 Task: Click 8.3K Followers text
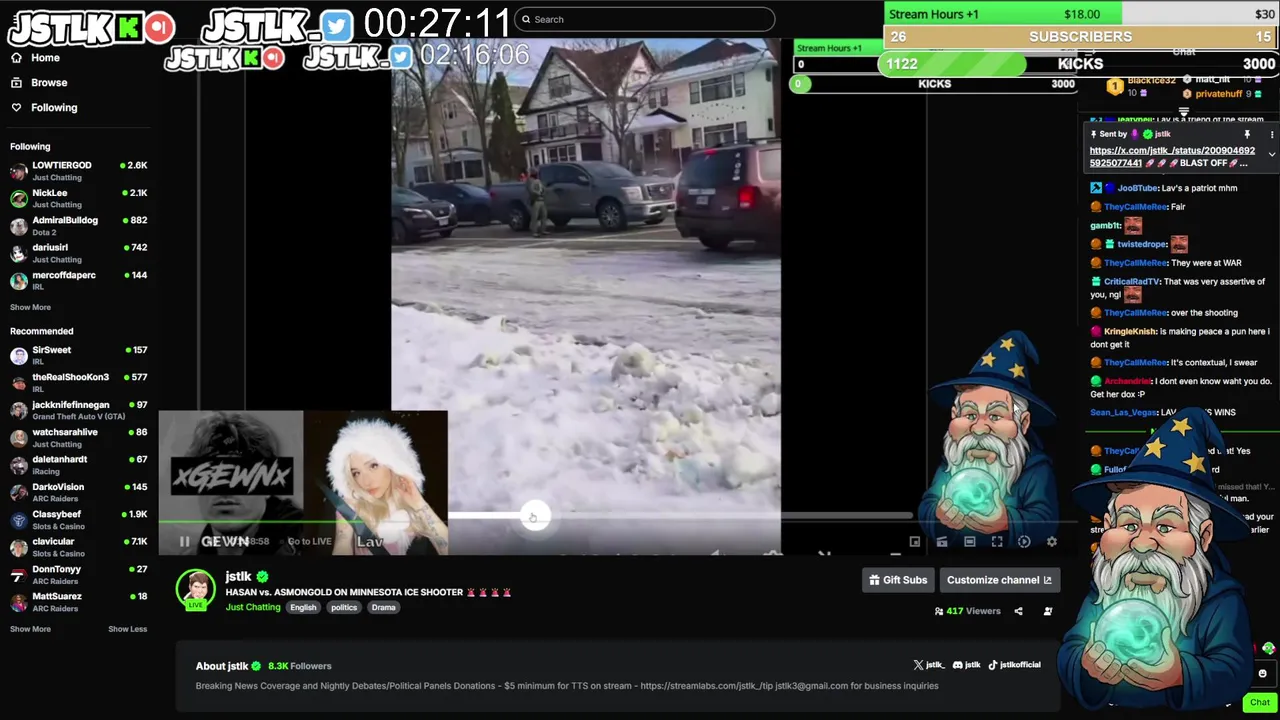tap(299, 666)
